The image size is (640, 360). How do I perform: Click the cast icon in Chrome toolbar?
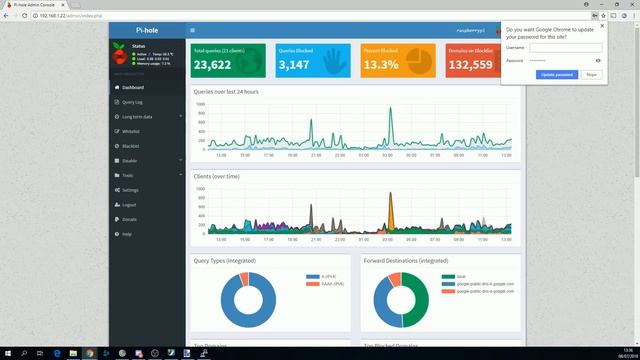point(613,16)
